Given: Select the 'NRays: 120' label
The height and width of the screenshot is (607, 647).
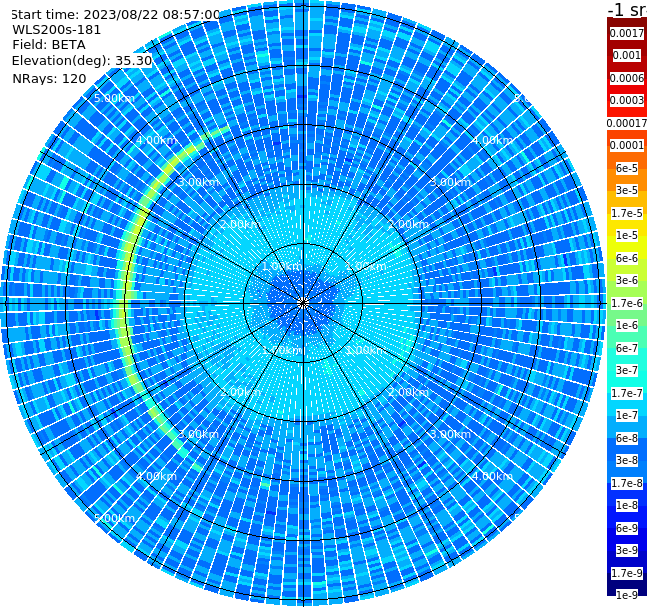Looking at the screenshot, I should point(49,78).
